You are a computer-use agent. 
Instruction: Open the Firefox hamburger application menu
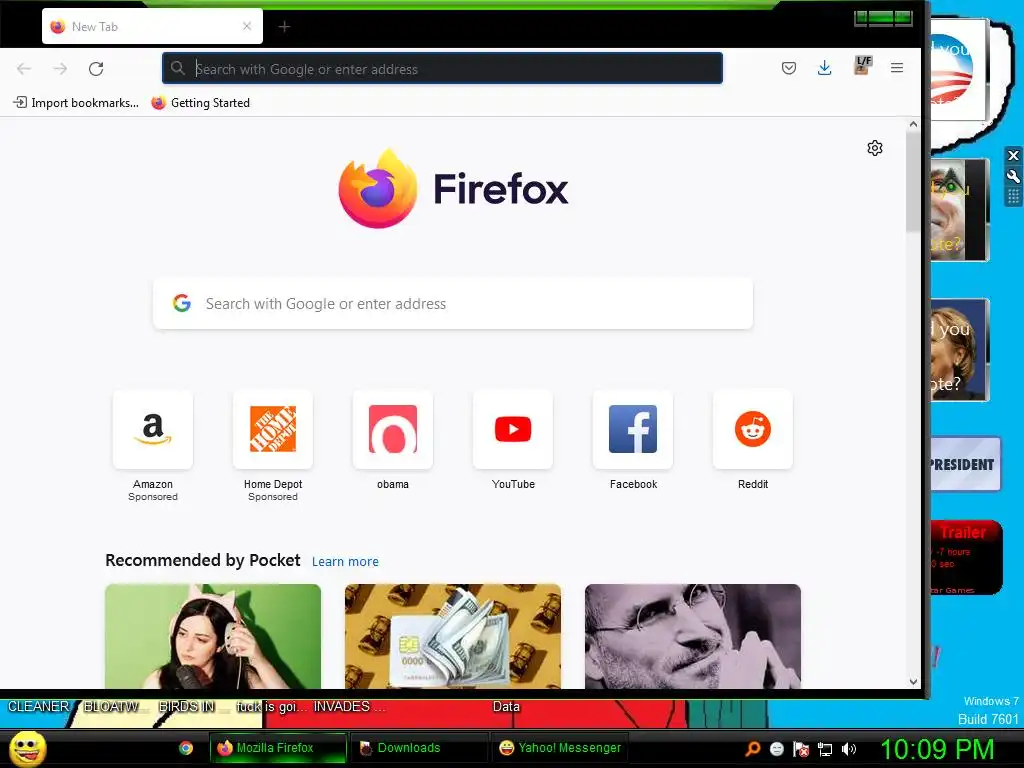(897, 68)
